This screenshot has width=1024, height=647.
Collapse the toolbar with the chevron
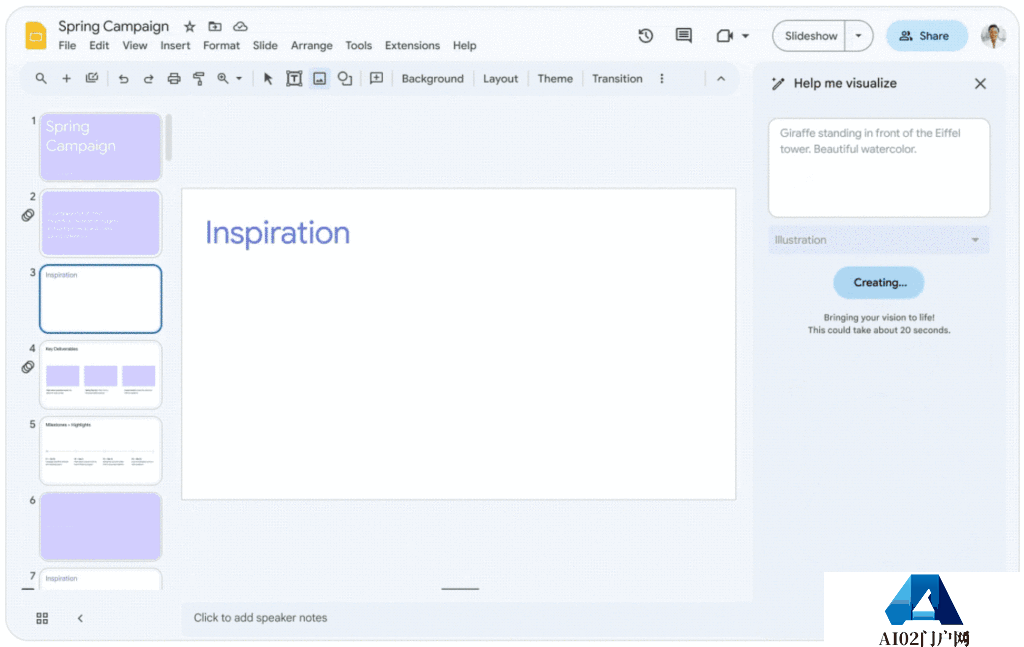[x=721, y=79]
